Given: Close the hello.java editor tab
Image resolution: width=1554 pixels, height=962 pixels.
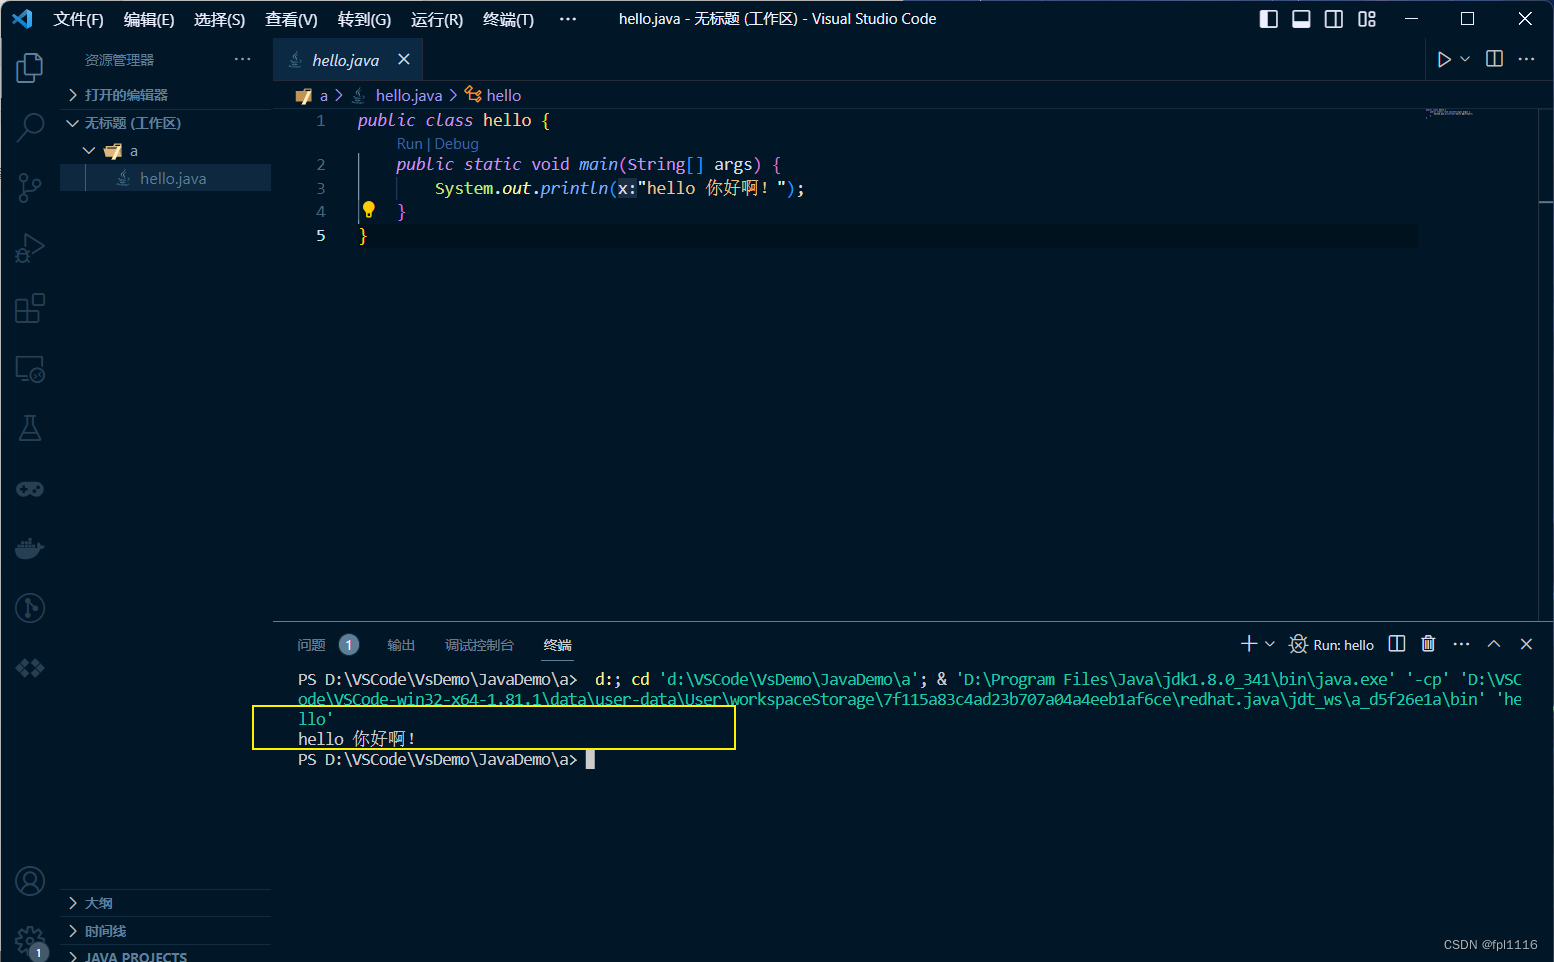Looking at the screenshot, I should click(x=404, y=59).
